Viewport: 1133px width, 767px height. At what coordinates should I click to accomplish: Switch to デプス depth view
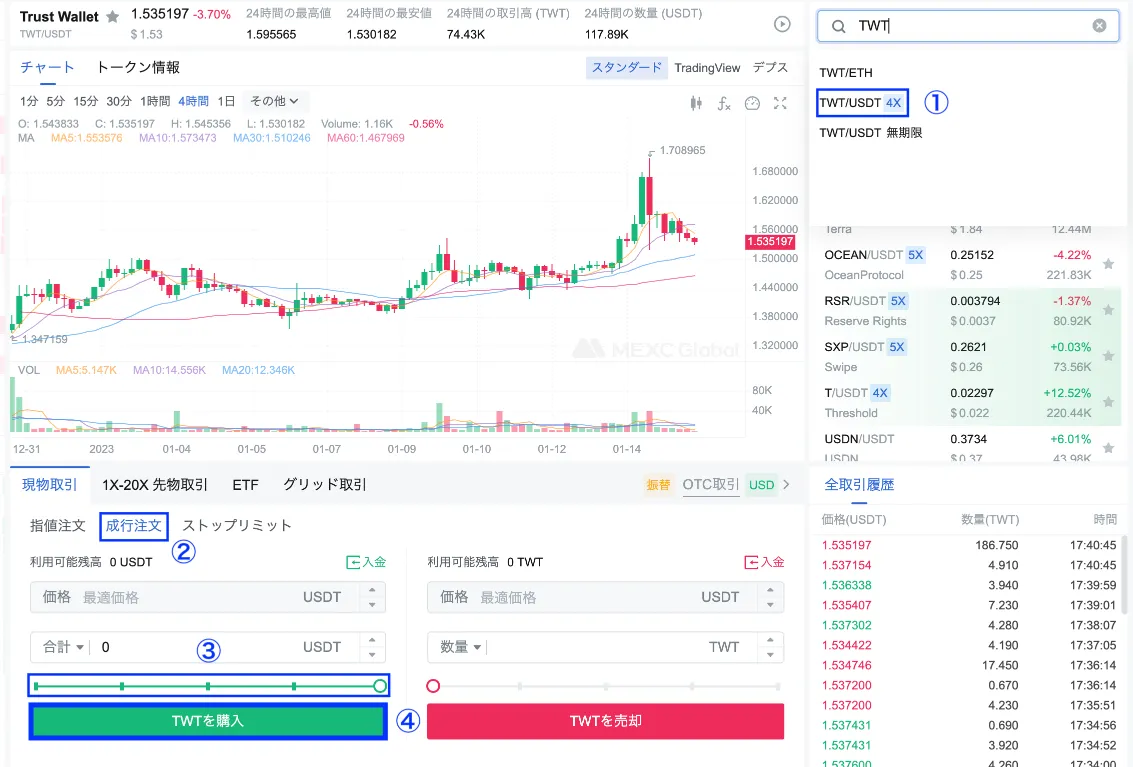click(770, 68)
